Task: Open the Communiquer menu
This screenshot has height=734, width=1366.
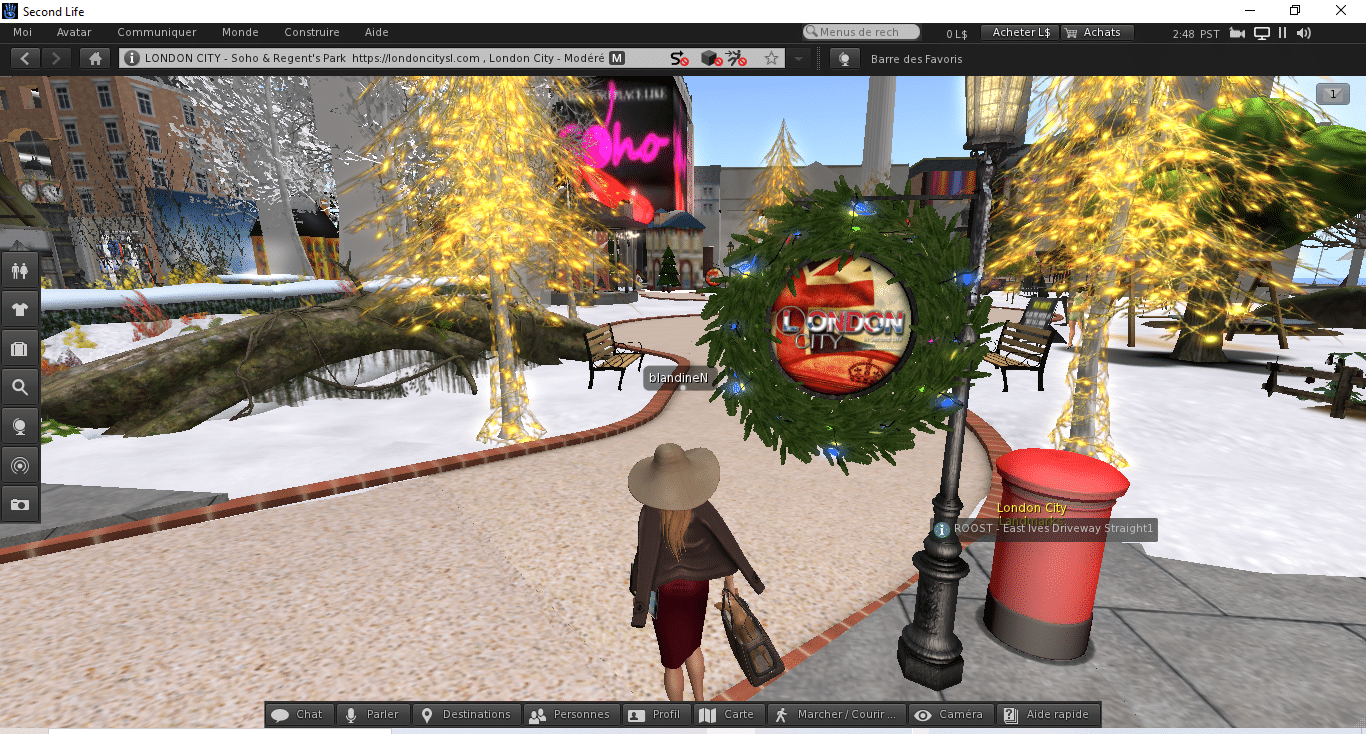Action: tap(157, 32)
